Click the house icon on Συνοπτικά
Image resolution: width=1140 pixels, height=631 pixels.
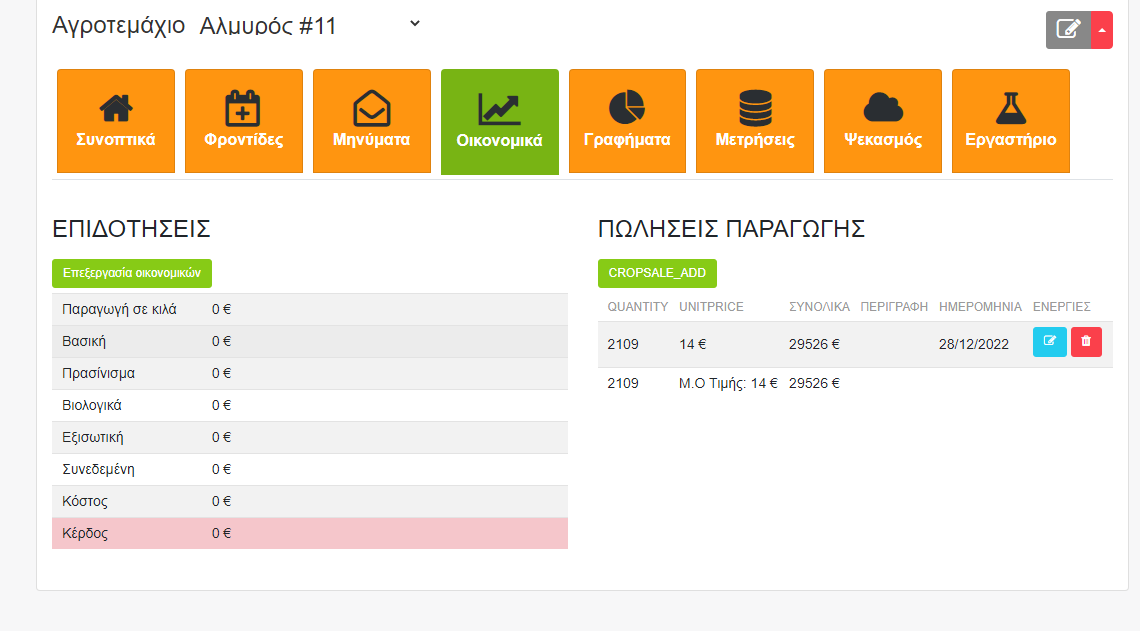tap(116, 107)
